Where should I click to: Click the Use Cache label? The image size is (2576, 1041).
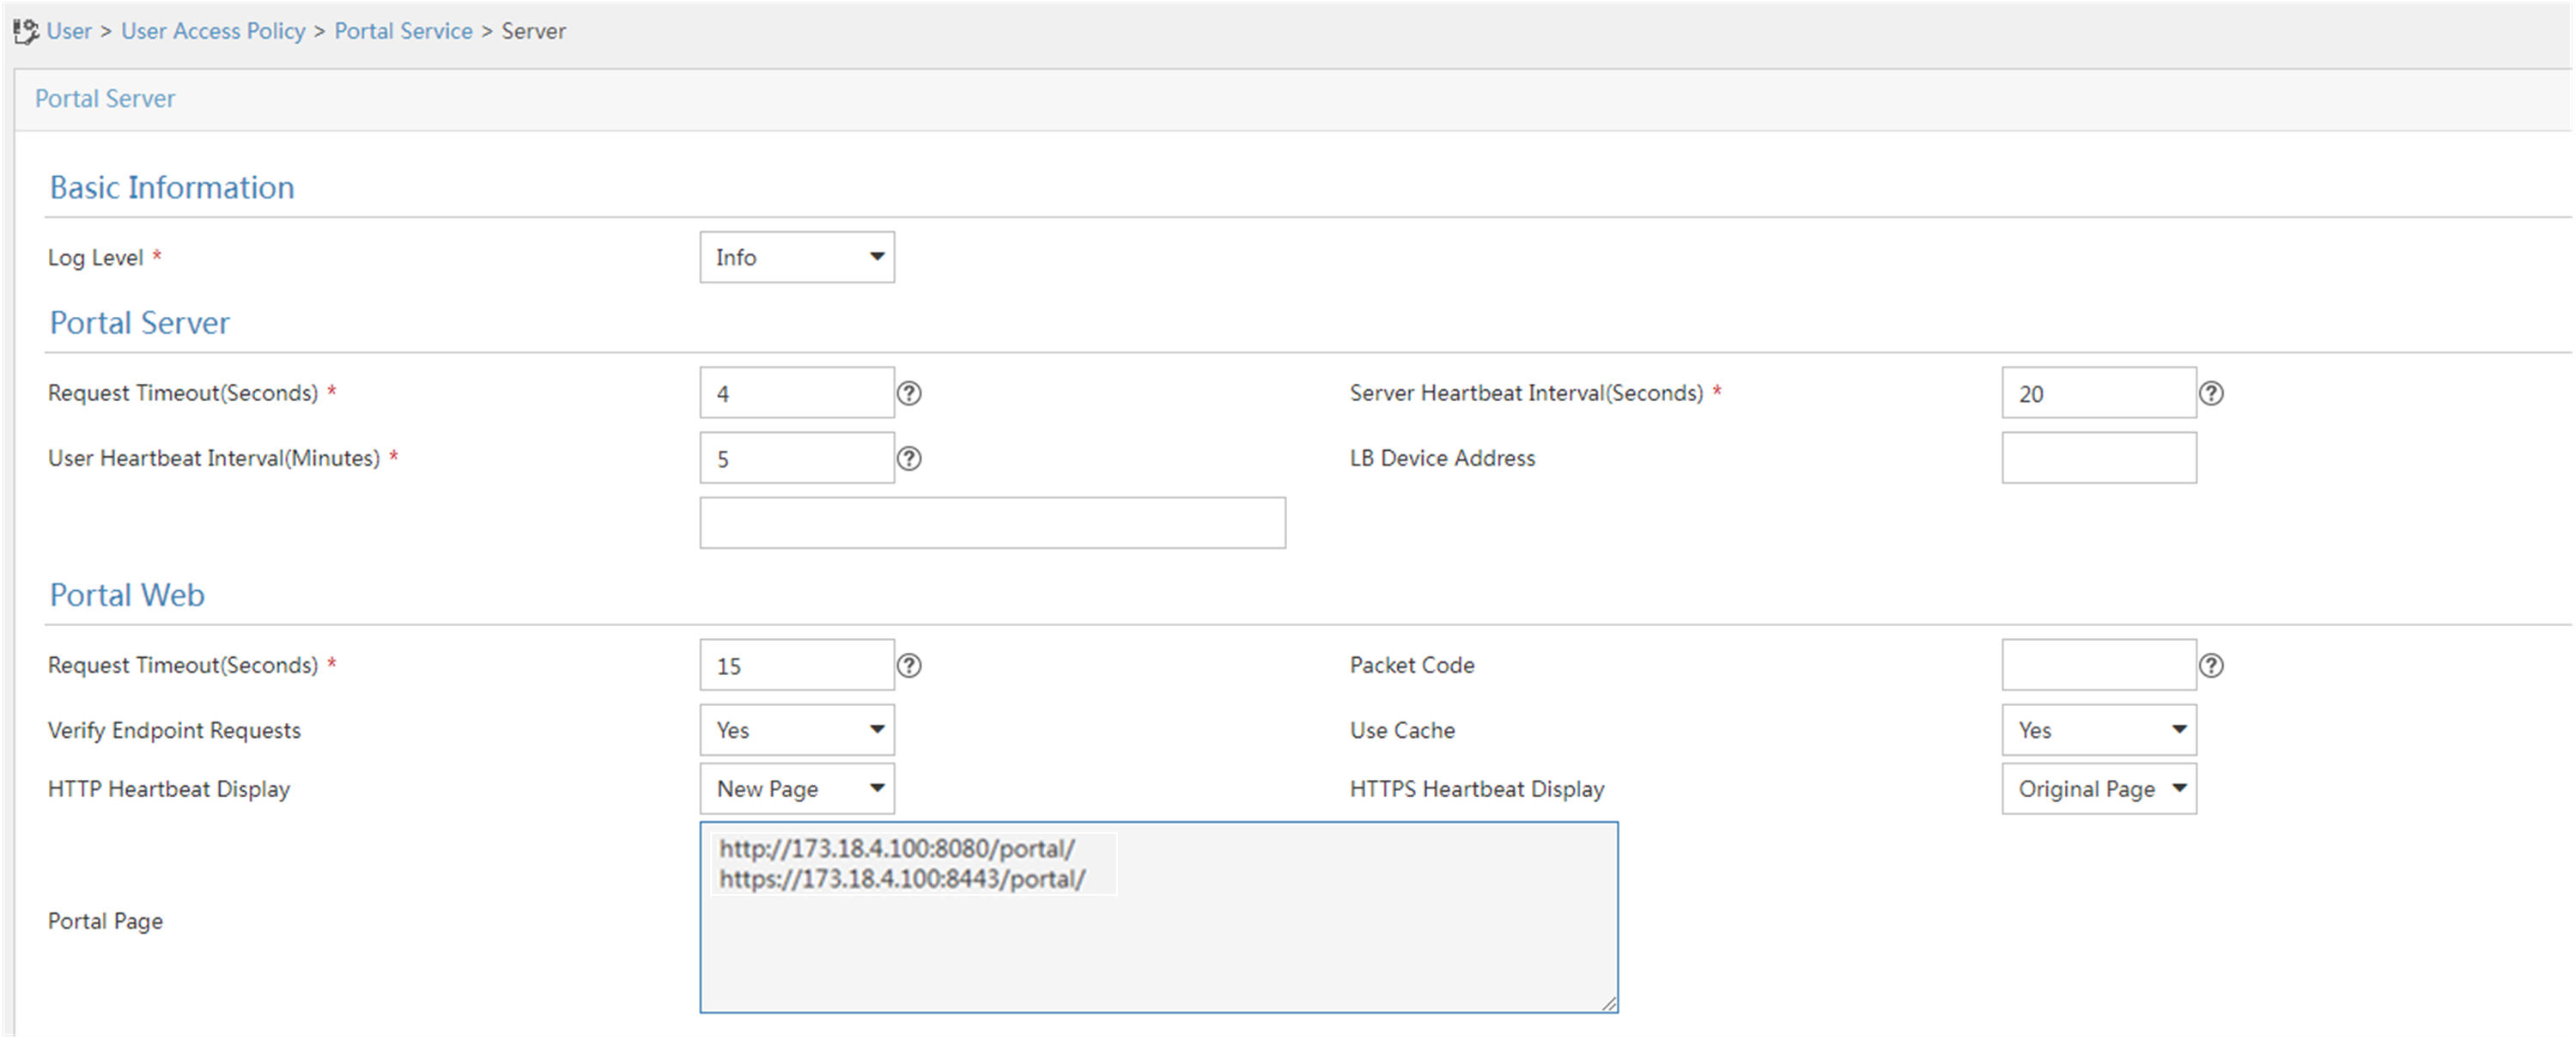pyautogui.click(x=1402, y=730)
